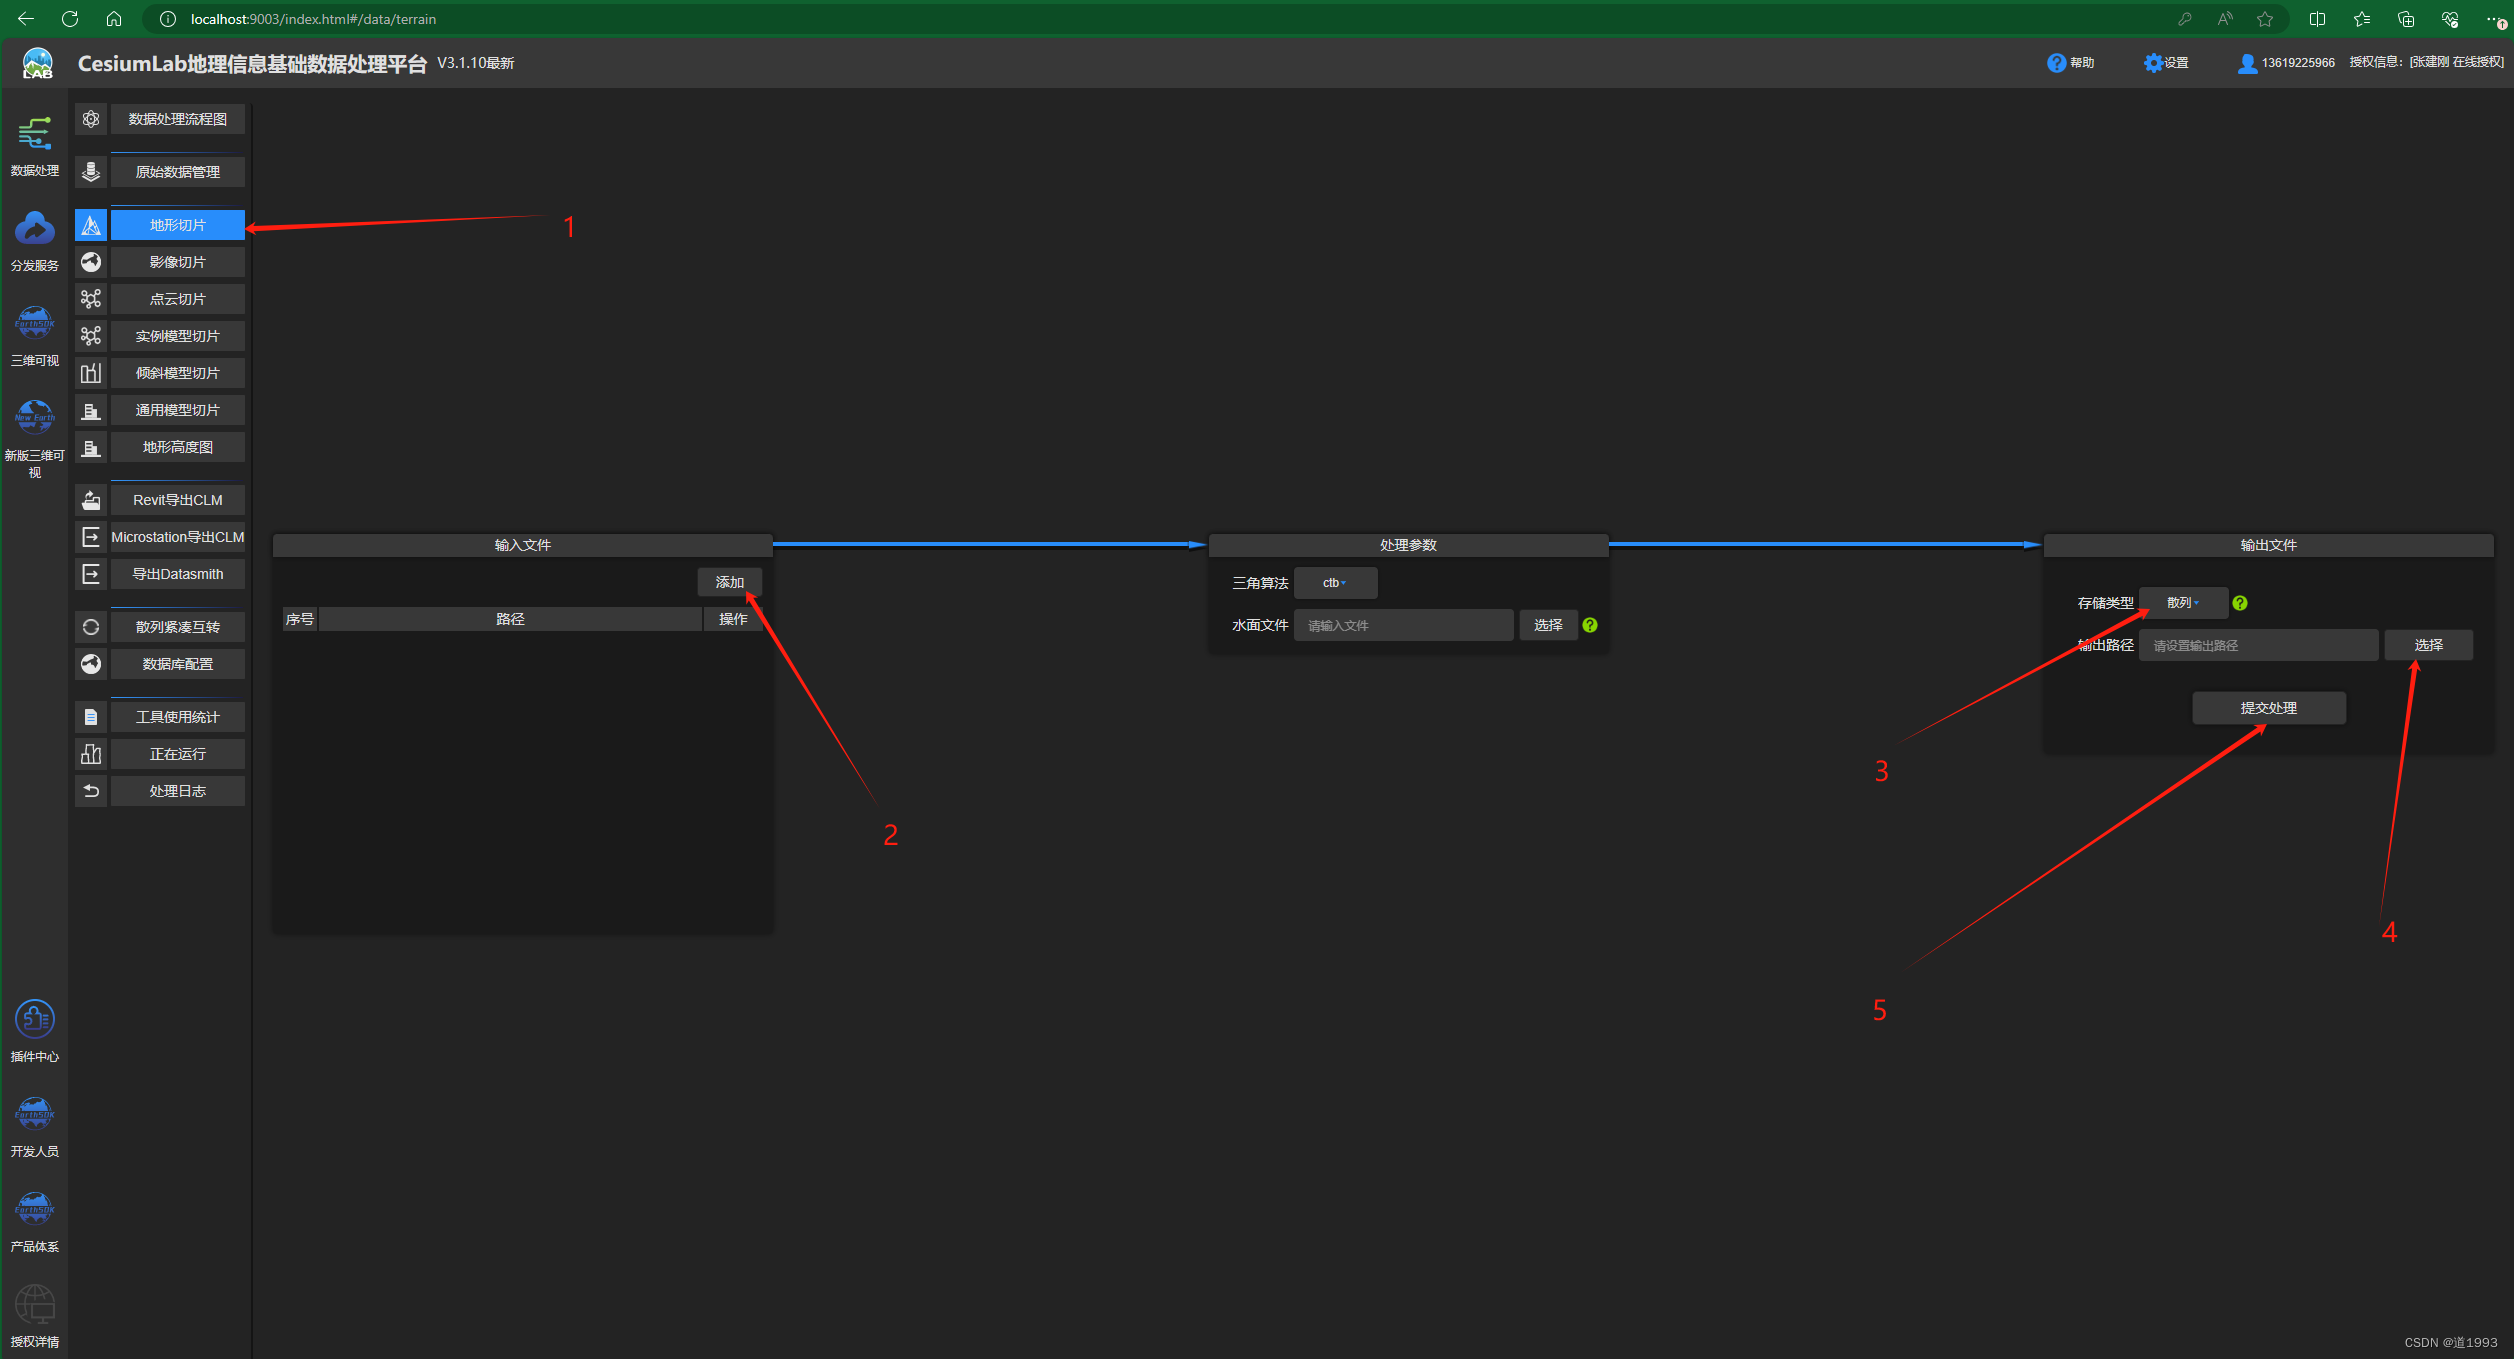This screenshot has height=1359, width=2514.
Task: Open 数据处理流程图 menu item
Action: click(178, 119)
